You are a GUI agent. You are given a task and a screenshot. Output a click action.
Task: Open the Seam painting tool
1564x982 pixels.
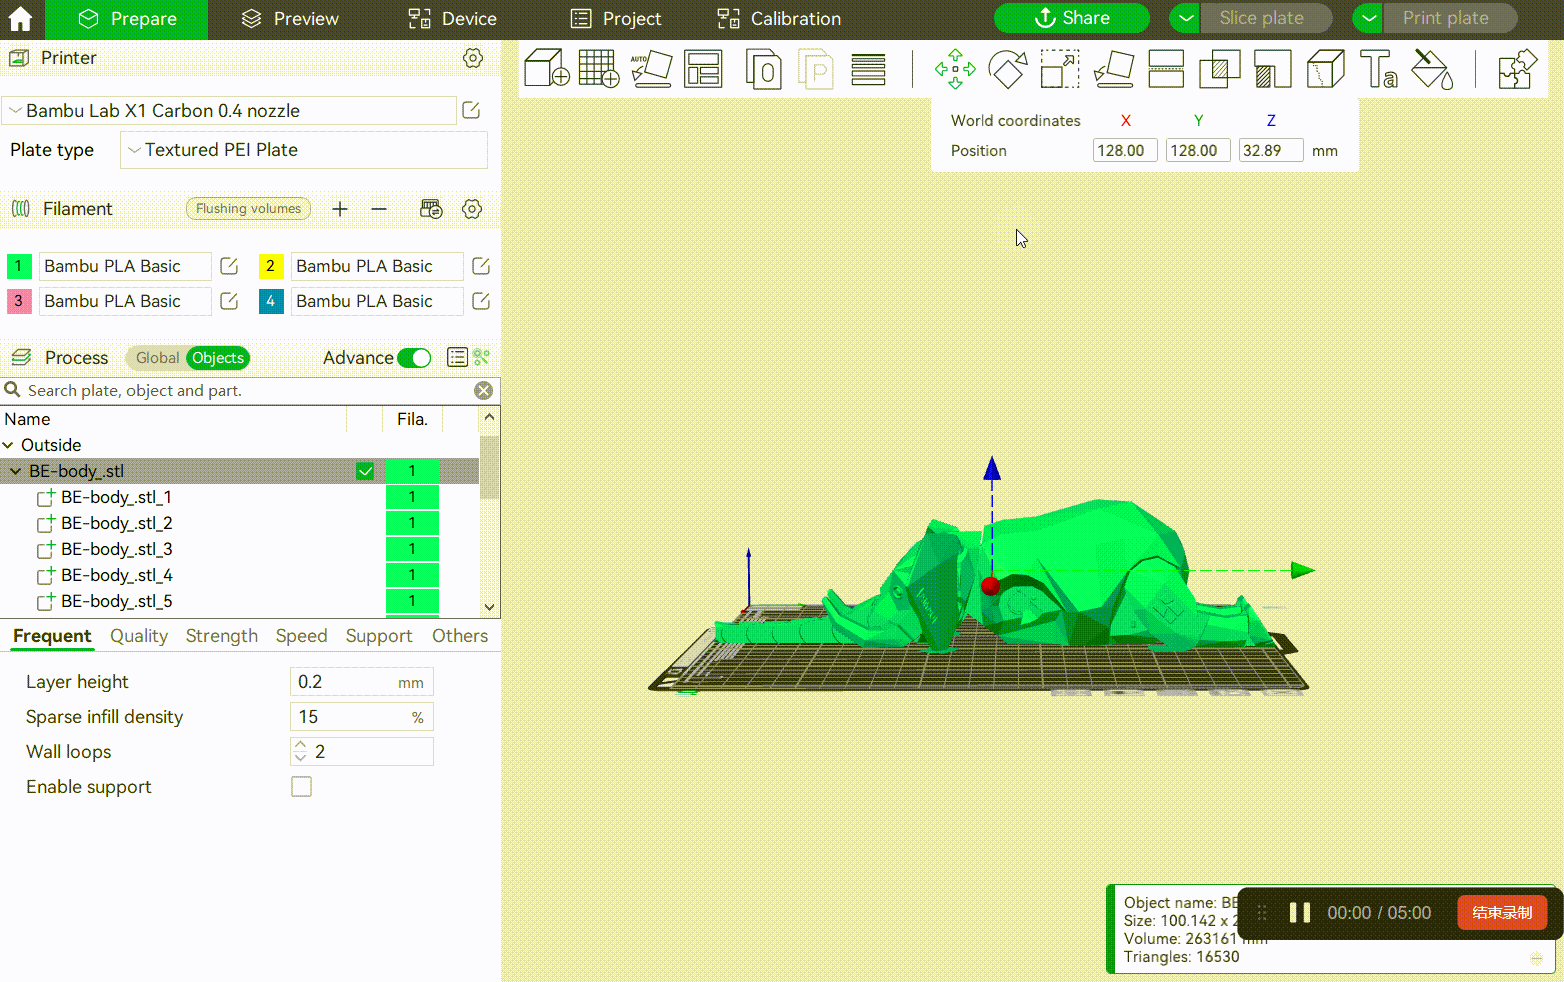tap(1325, 69)
